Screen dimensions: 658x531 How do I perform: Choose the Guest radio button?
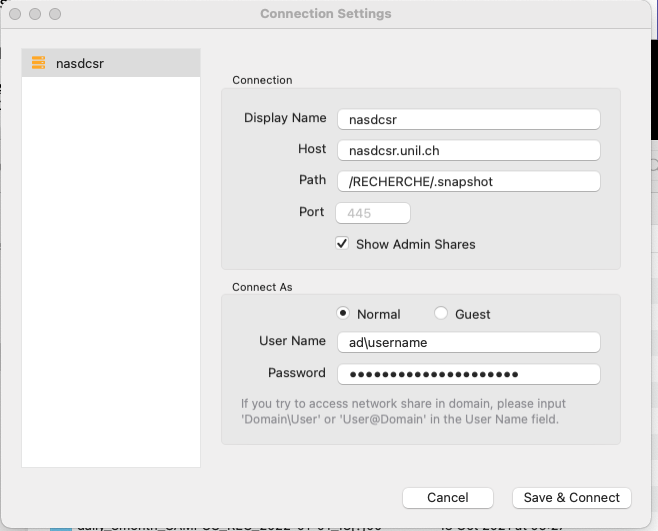click(441, 314)
